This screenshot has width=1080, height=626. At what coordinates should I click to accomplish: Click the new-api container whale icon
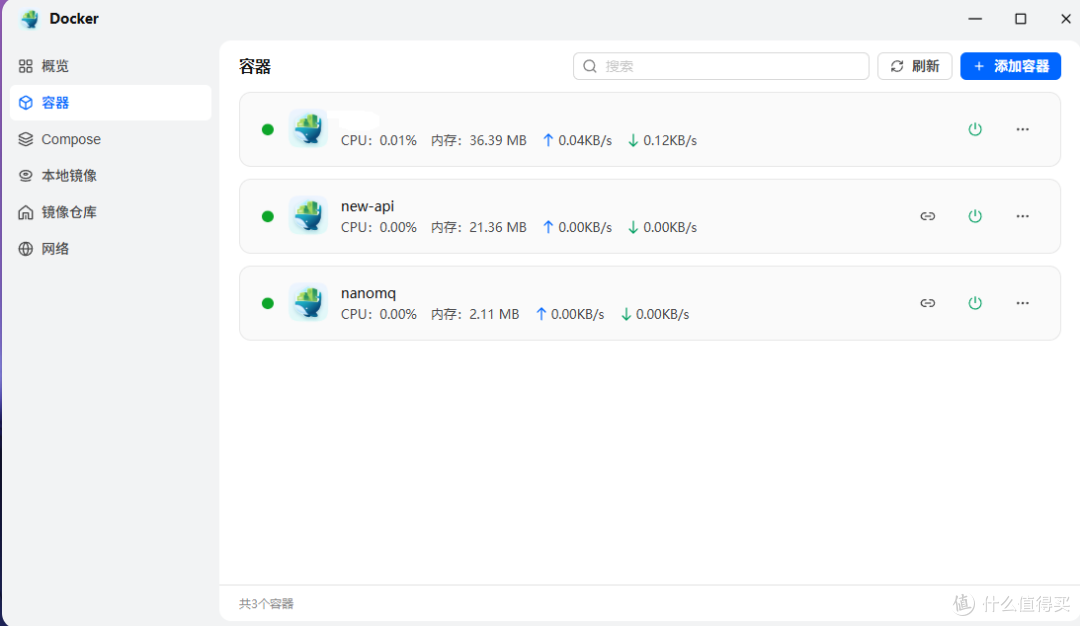pyautogui.click(x=308, y=216)
